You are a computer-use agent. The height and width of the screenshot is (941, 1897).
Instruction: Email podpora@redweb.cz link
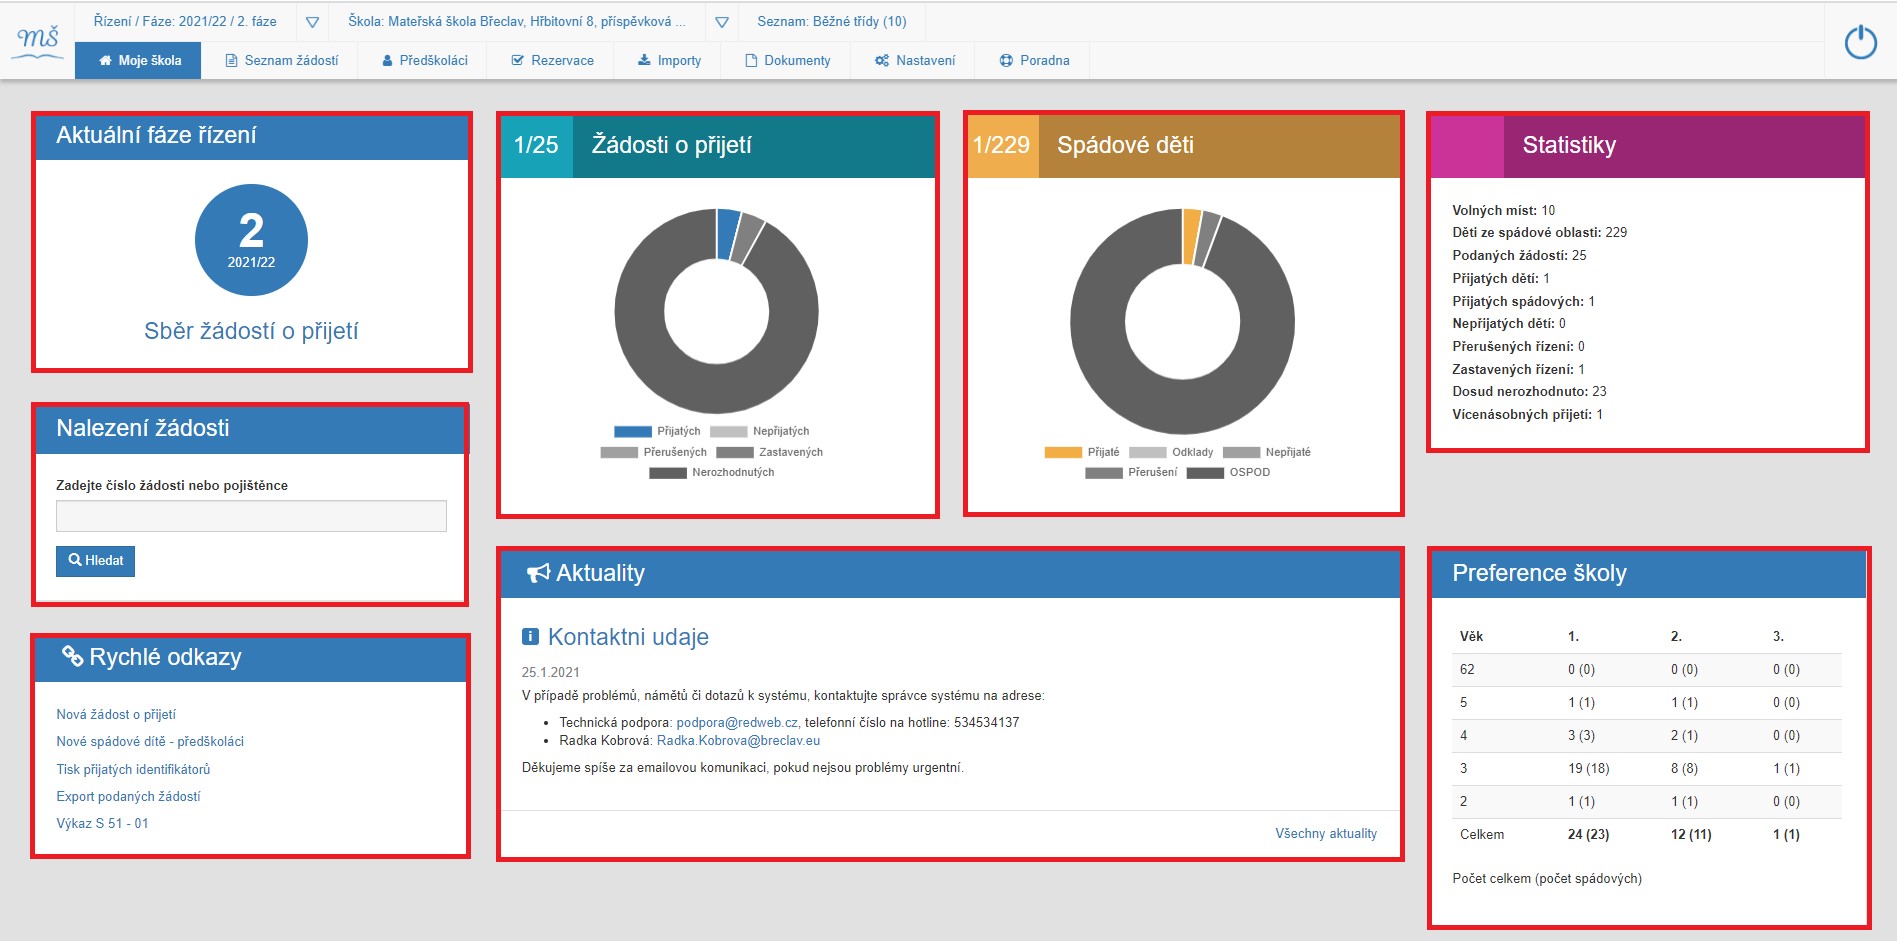[x=737, y=722]
